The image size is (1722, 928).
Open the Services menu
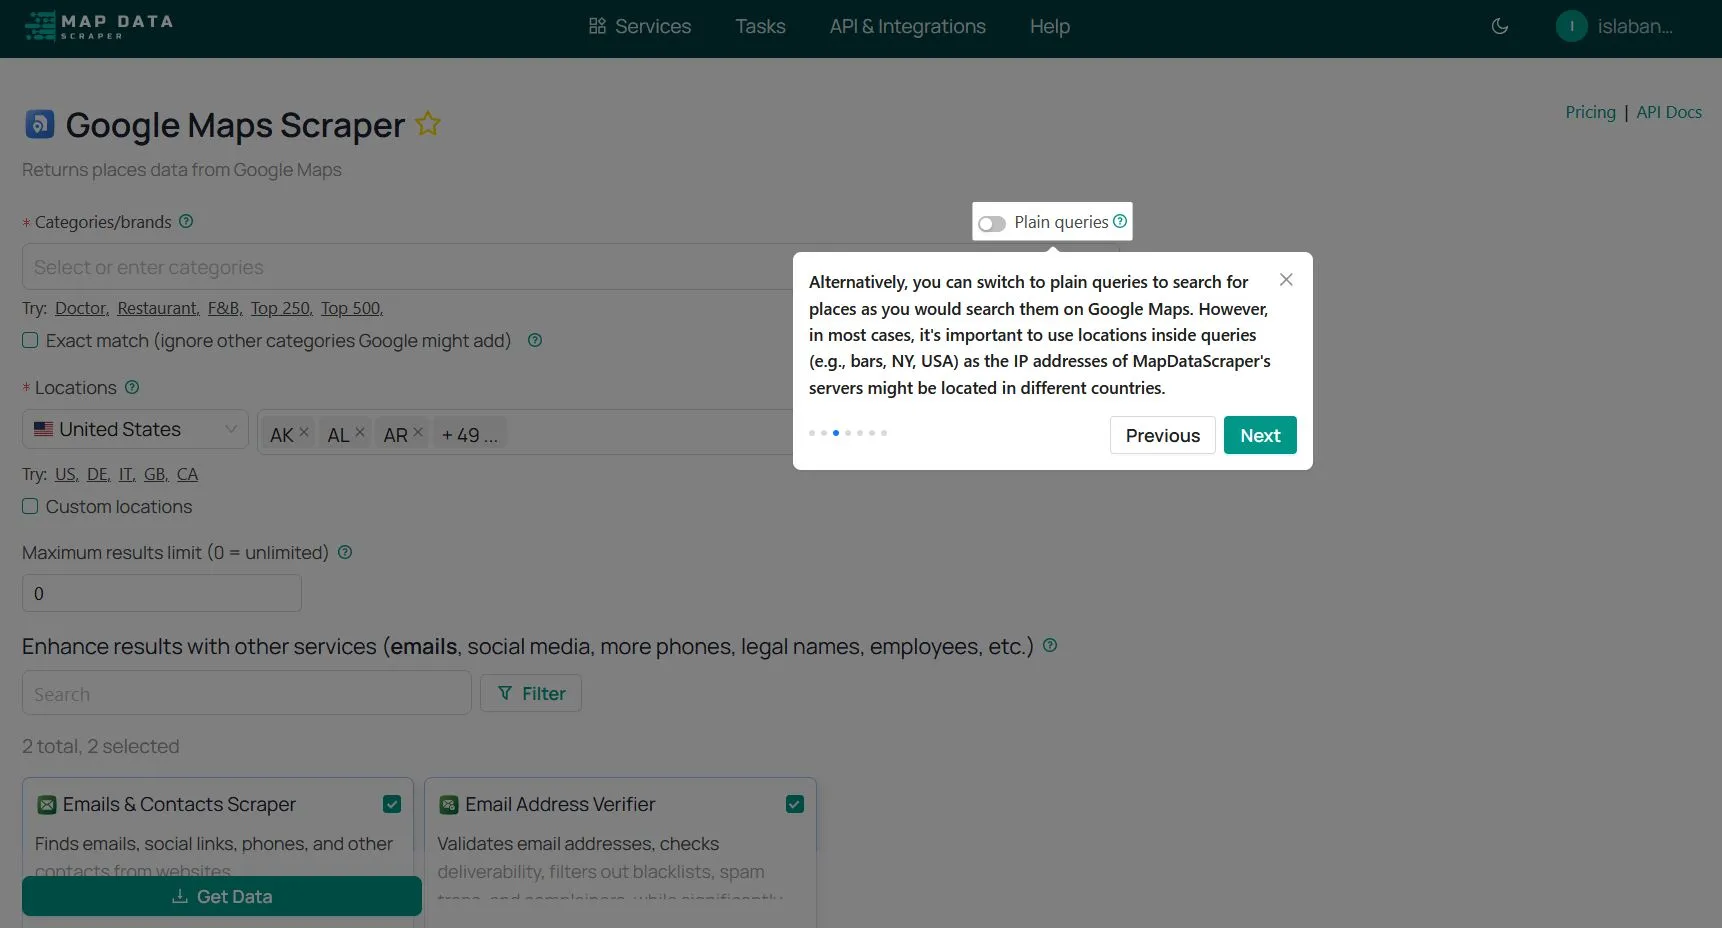[x=640, y=27]
